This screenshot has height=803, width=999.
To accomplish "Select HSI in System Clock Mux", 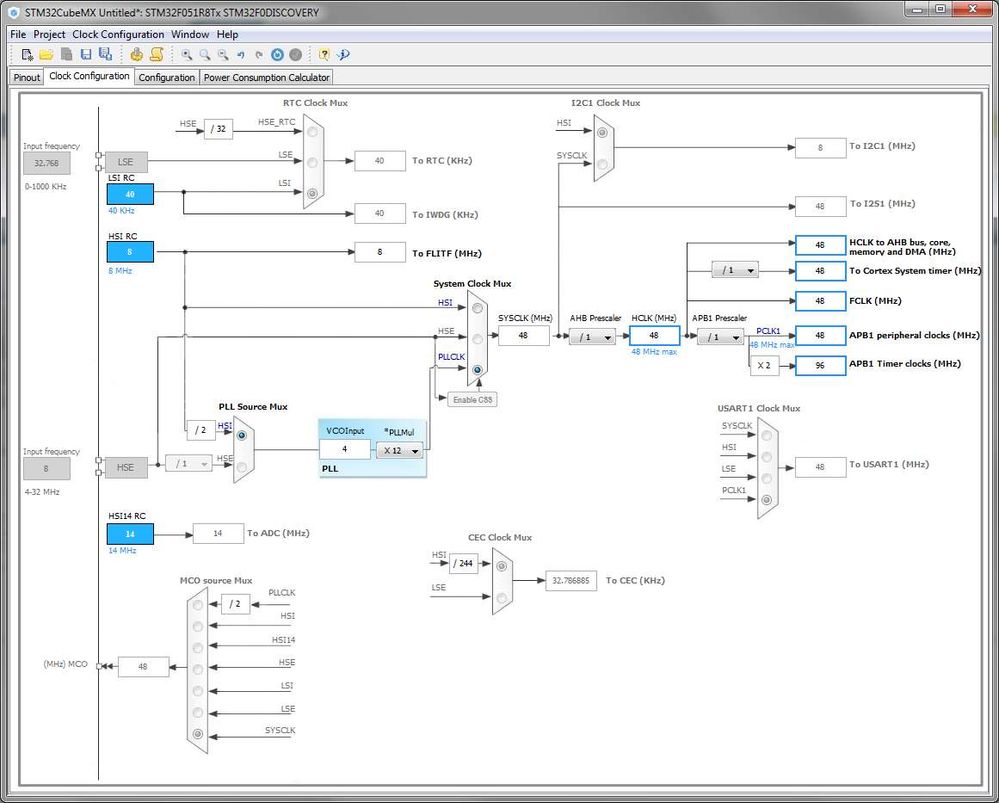I will pyautogui.click(x=477, y=307).
